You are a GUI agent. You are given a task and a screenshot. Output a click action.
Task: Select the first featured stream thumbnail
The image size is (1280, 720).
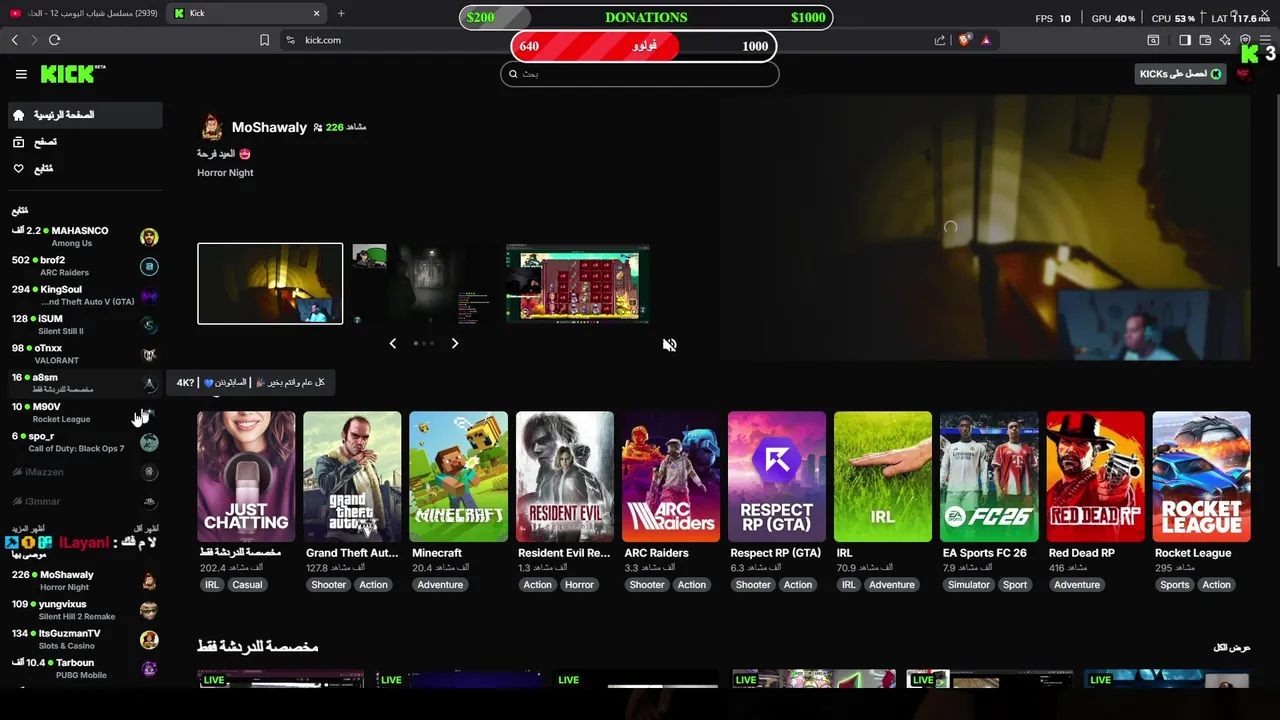pyautogui.click(x=270, y=284)
